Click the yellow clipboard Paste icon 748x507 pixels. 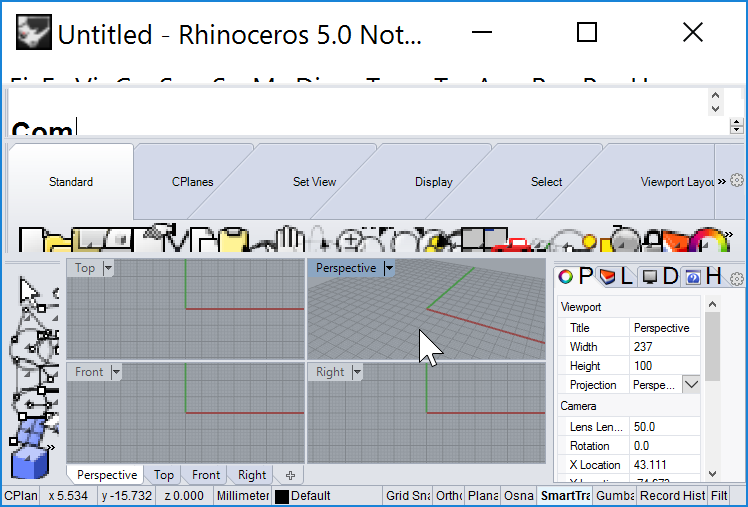coord(233,240)
